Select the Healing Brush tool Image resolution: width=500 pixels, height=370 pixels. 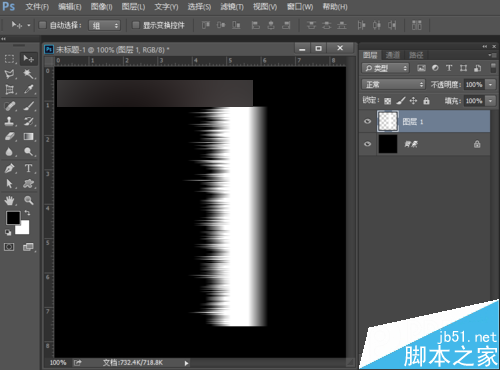[x=9, y=106]
